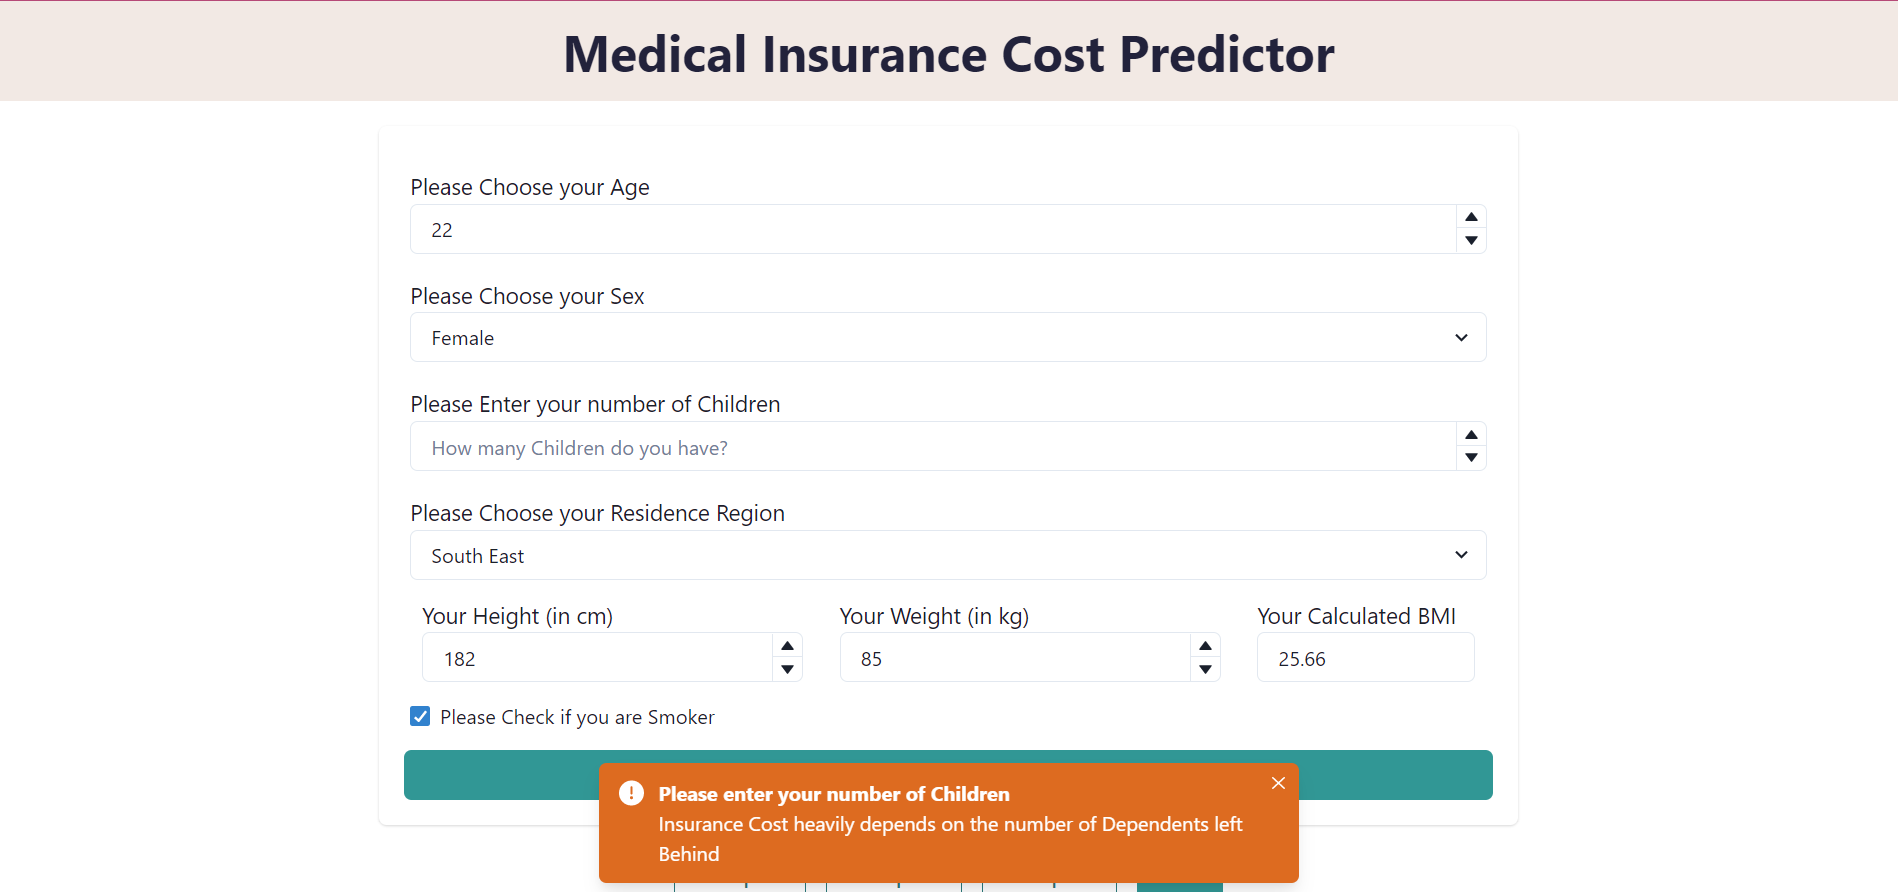1898x892 pixels.
Task: Decrease number of Children with the down arrow
Action: 1471,458
